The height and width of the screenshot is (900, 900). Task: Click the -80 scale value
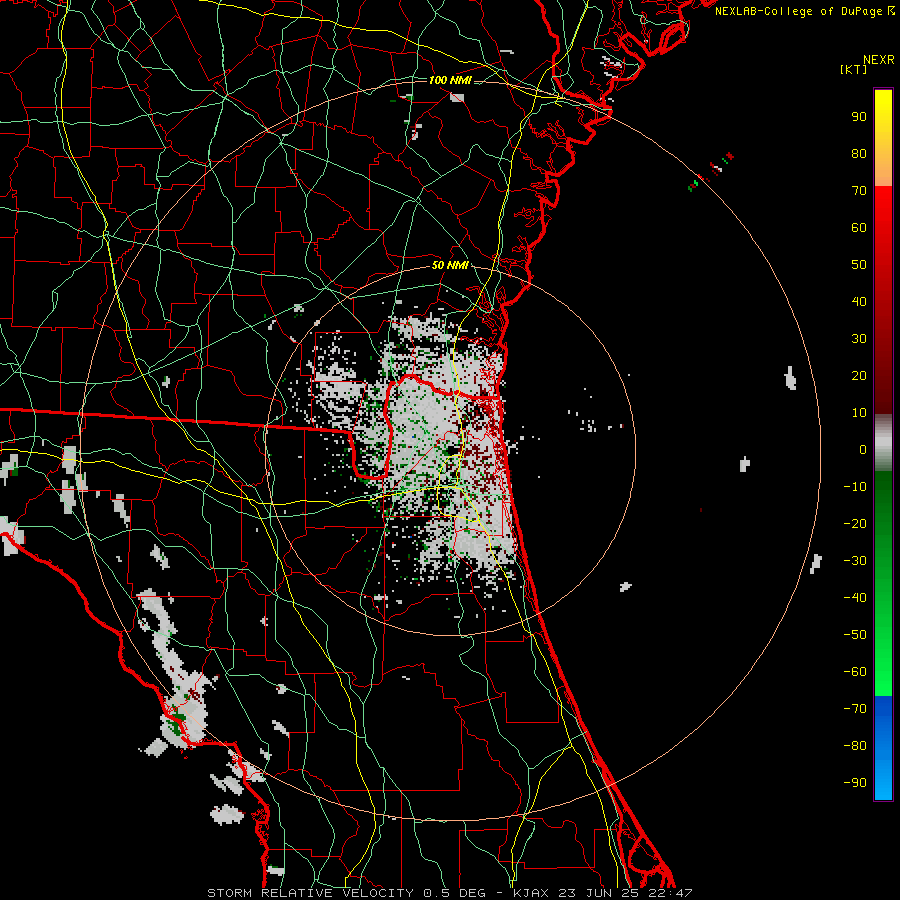point(855,746)
